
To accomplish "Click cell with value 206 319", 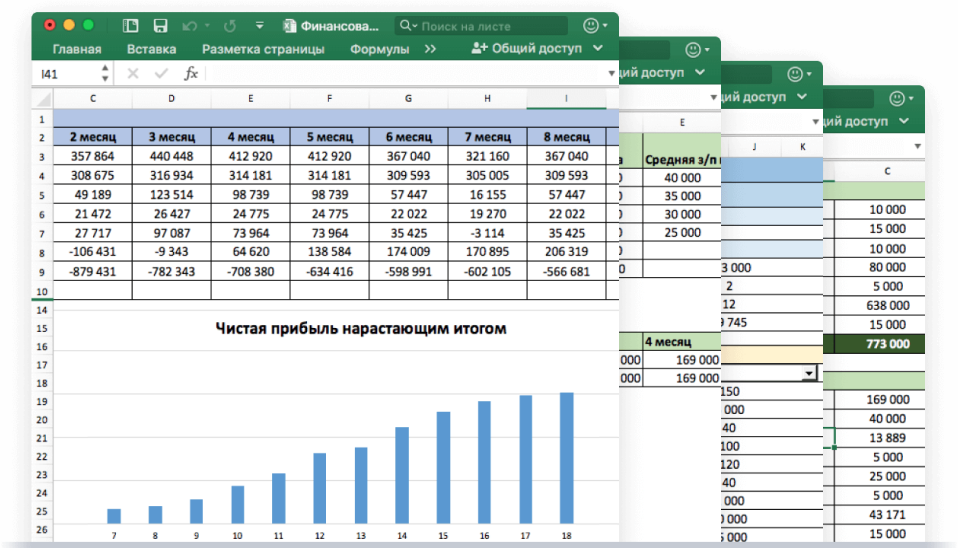I will tap(566, 251).
